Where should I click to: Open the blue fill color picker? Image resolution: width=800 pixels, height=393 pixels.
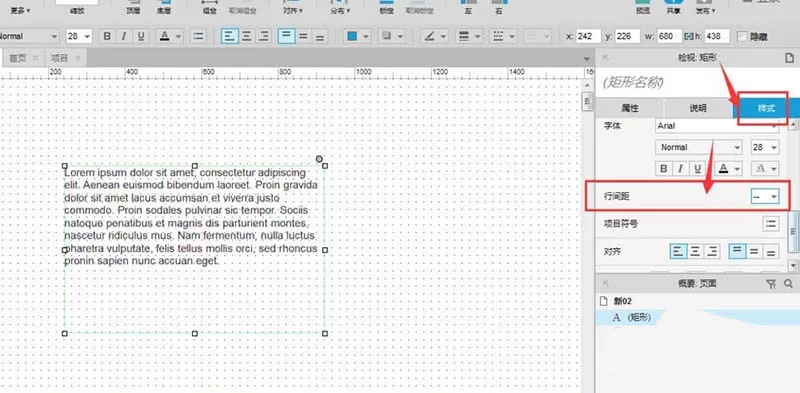coord(357,36)
